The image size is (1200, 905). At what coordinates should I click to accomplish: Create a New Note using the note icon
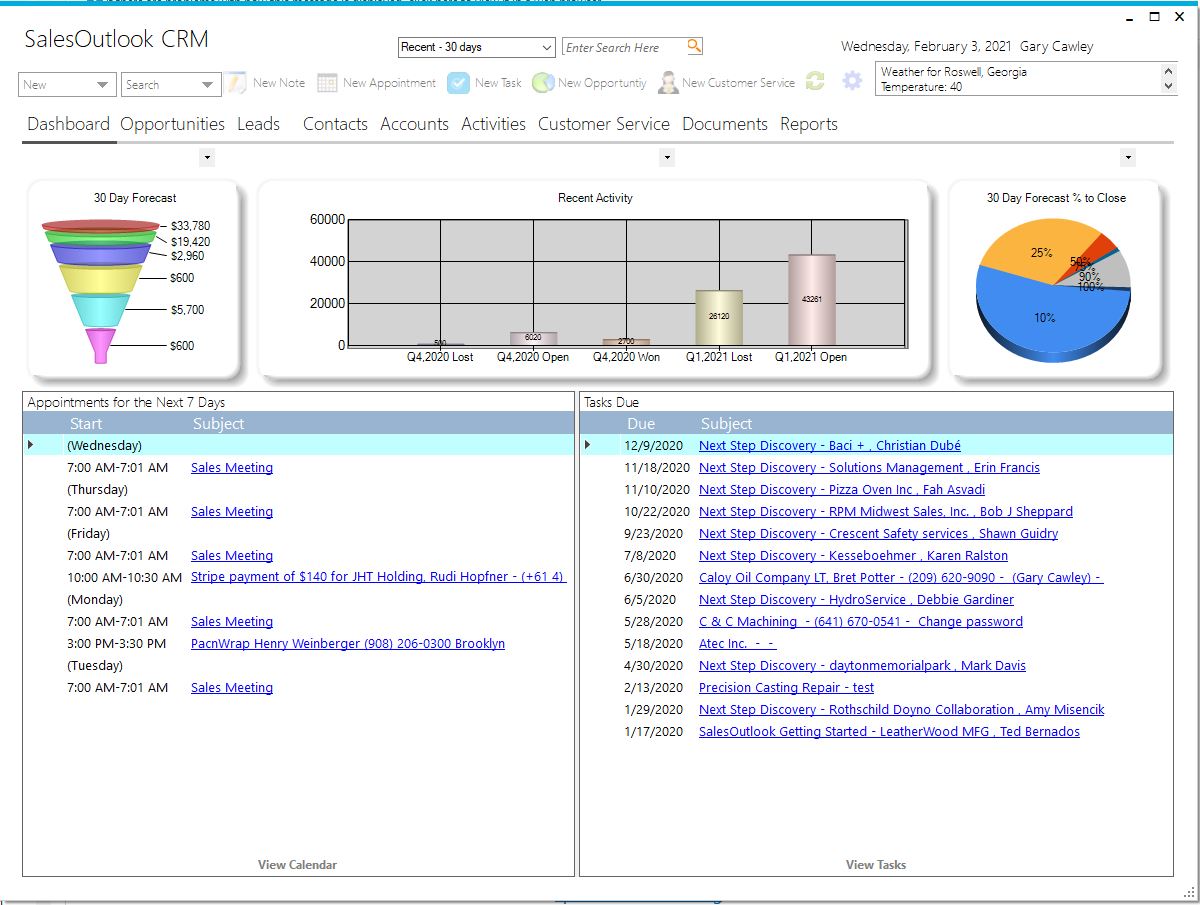[234, 82]
